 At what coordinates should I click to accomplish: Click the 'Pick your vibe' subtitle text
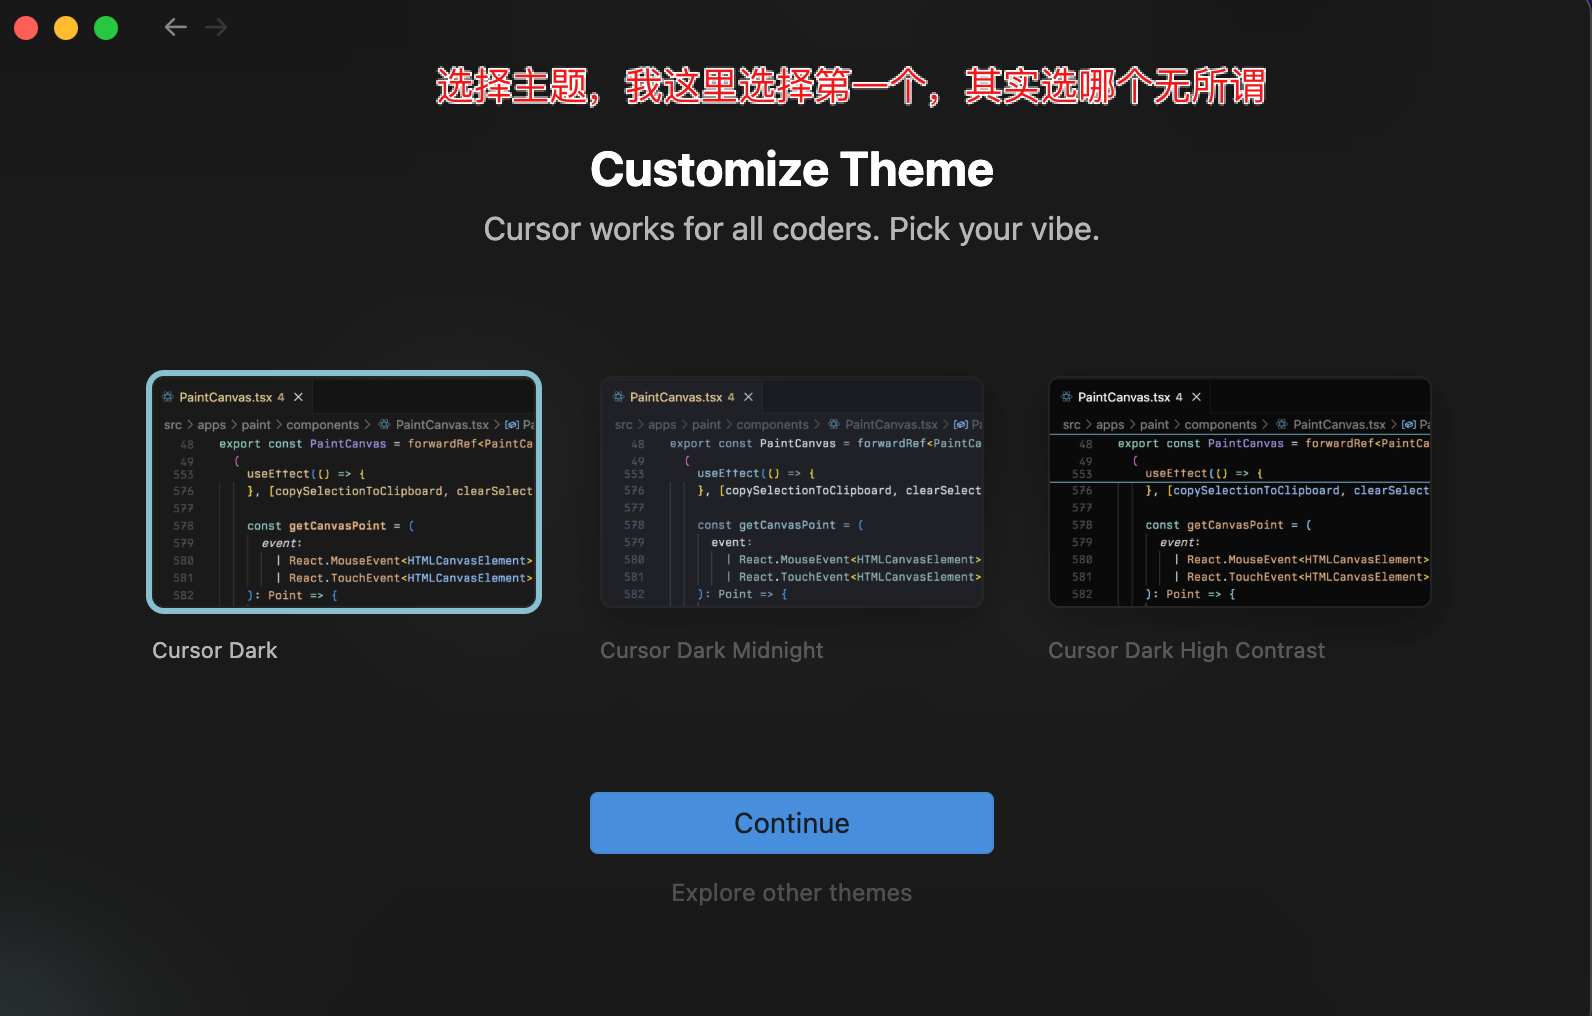click(994, 229)
